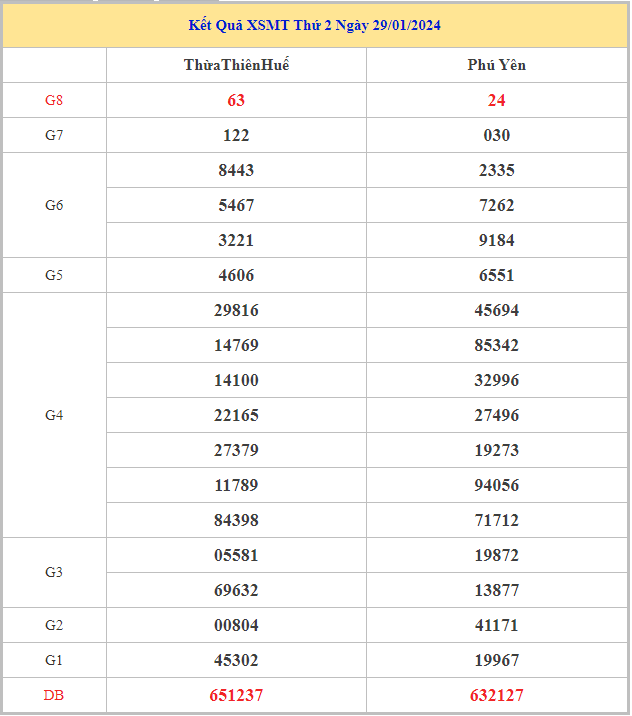This screenshot has width=632, height=716.
Task: Click the G2 number 00804
Action: click(x=236, y=625)
